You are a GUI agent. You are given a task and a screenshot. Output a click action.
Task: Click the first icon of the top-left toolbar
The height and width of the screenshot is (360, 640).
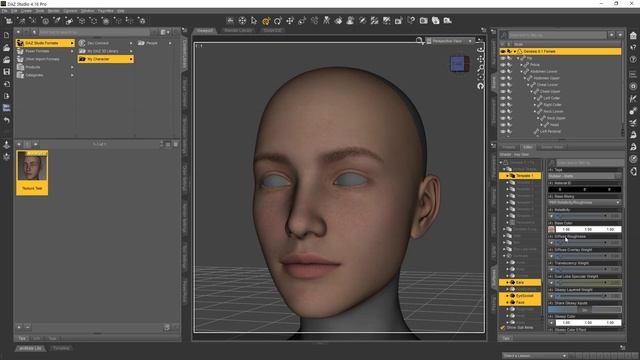[9, 21]
